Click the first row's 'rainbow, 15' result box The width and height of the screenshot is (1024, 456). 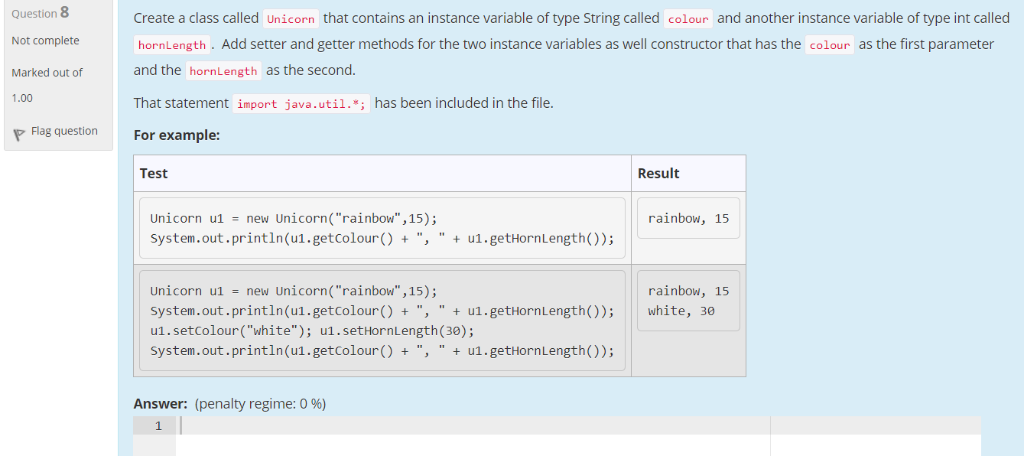click(x=688, y=218)
